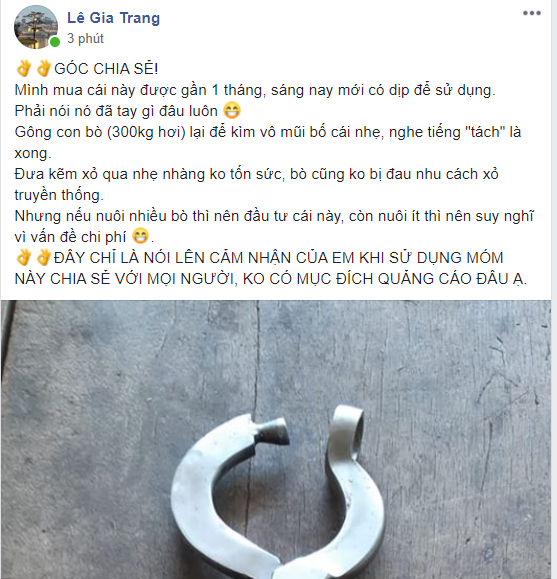Open the post via '3 phút' timestamp
557x579 pixels.
click(85, 38)
